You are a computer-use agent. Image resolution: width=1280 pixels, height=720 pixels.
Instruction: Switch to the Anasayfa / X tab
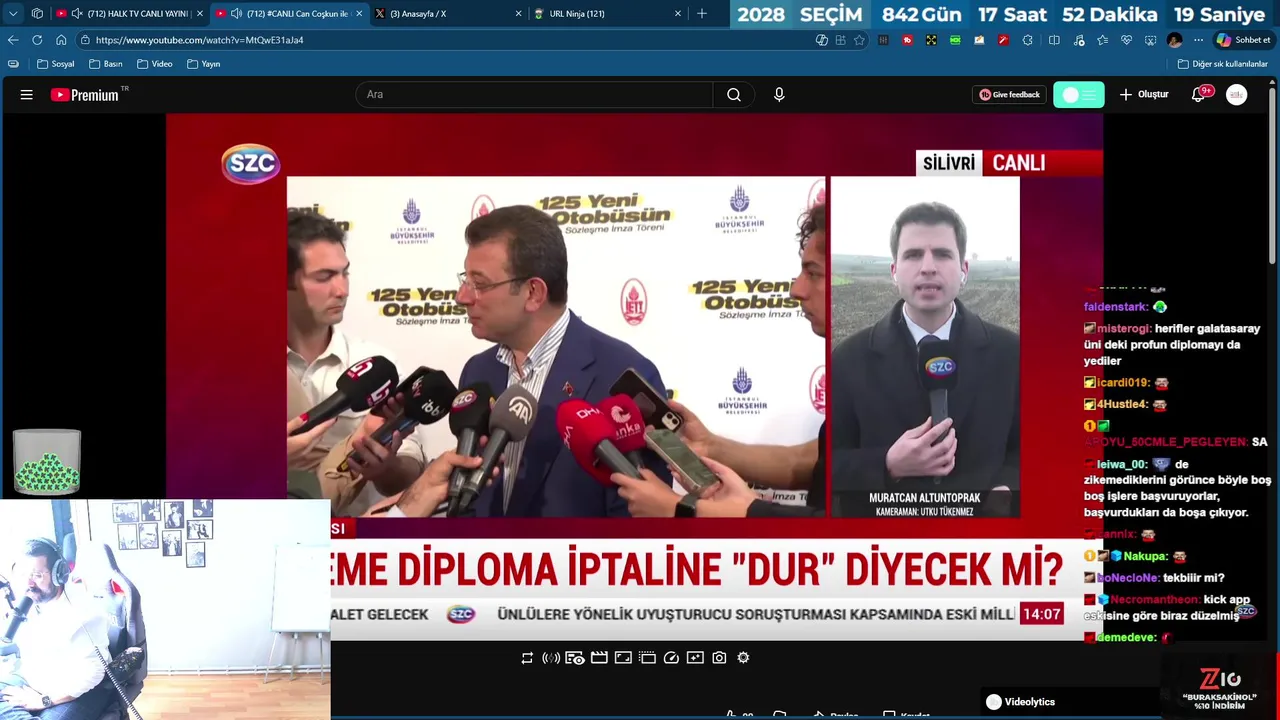(x=448, y=14)
